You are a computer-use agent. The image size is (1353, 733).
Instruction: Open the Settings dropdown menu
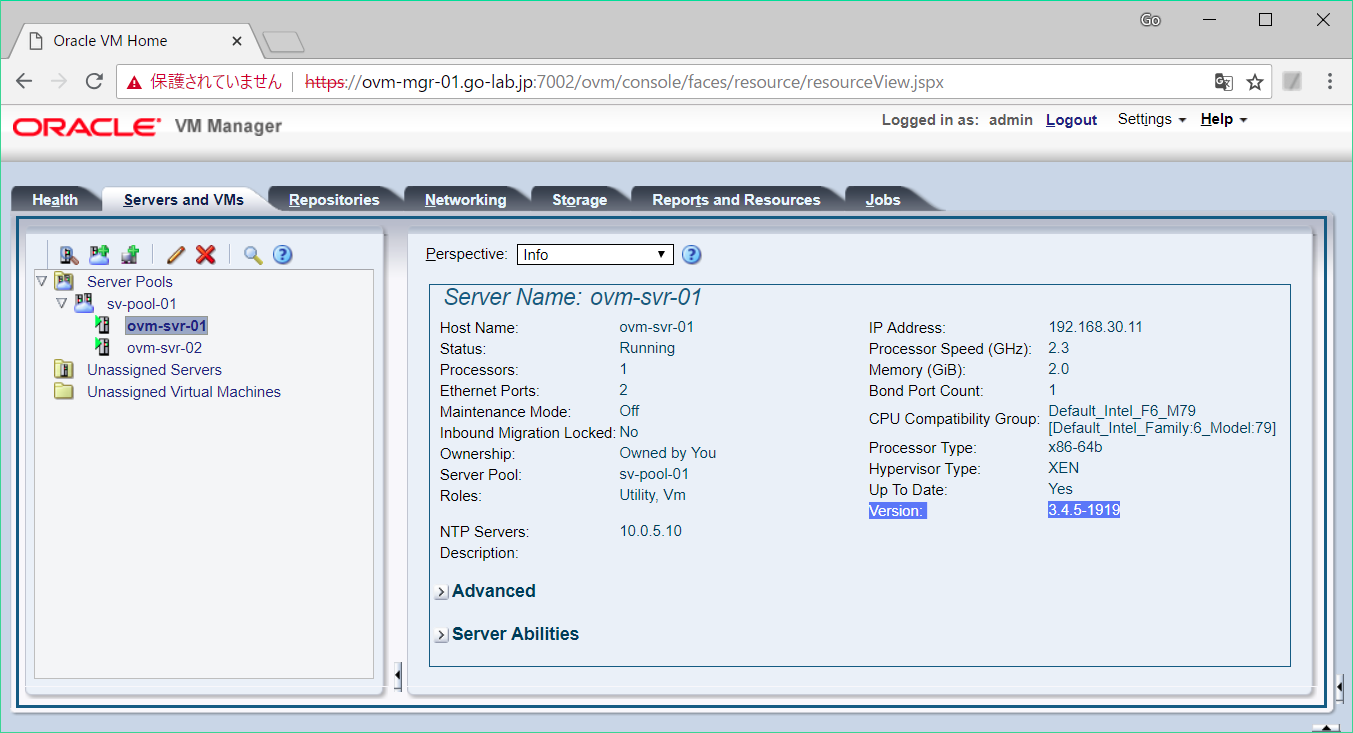click(x=1151, y=119)
